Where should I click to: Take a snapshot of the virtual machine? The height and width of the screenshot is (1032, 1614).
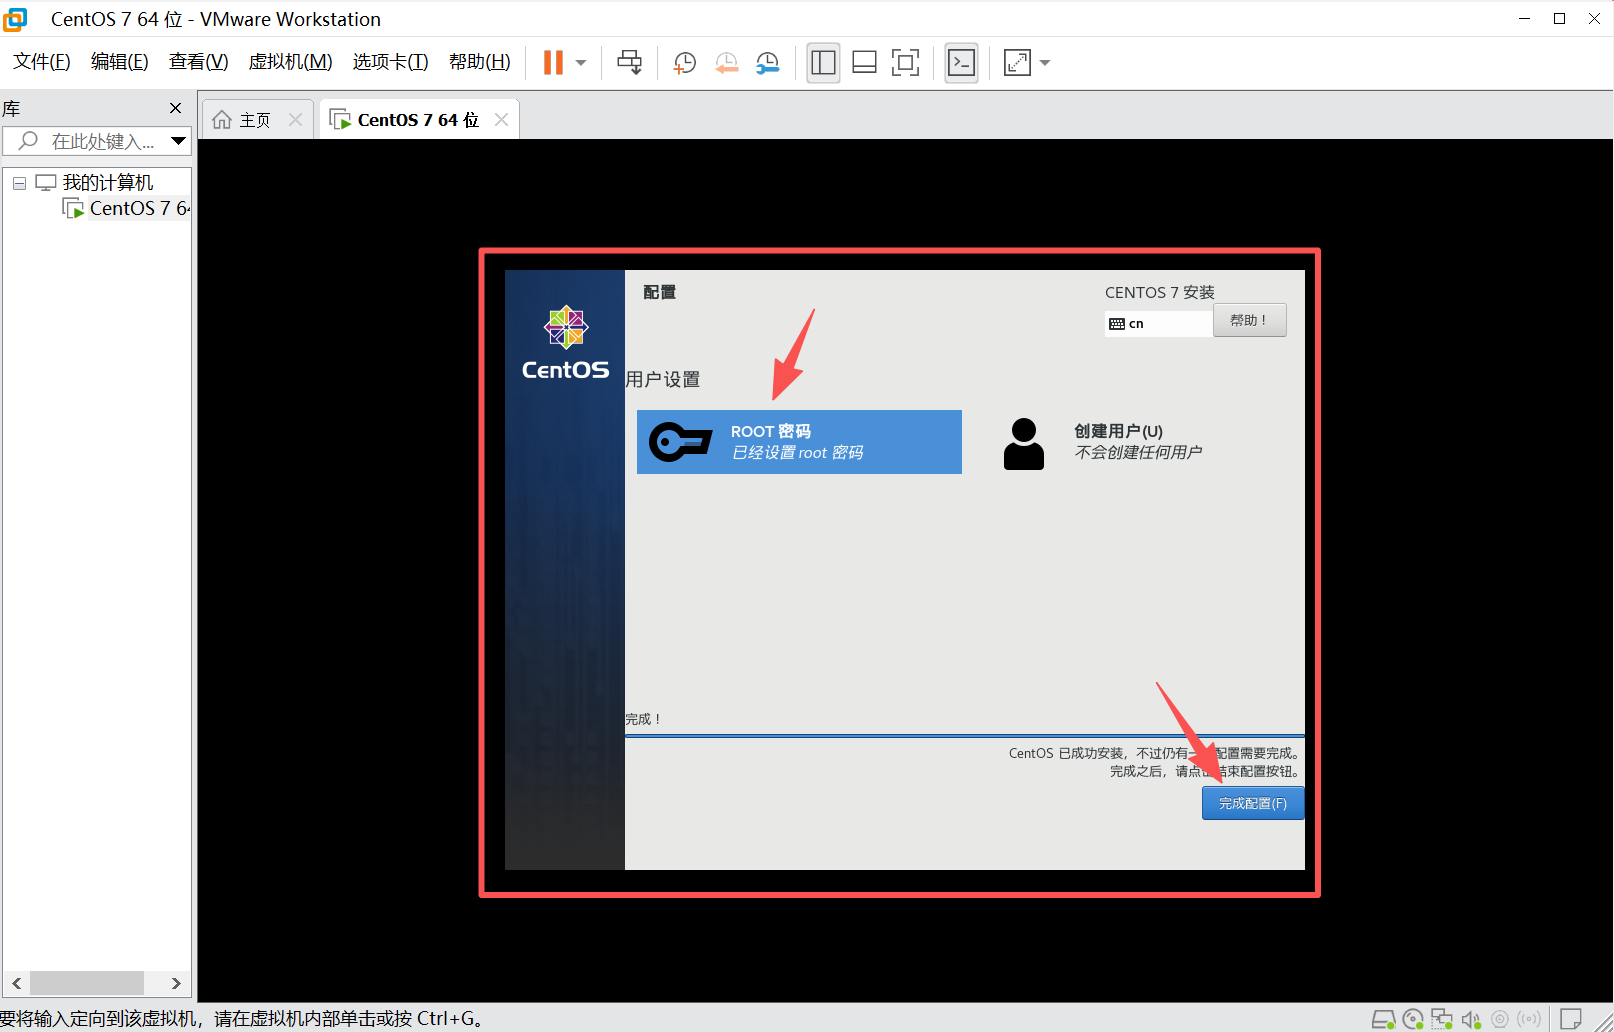[684, 63]
